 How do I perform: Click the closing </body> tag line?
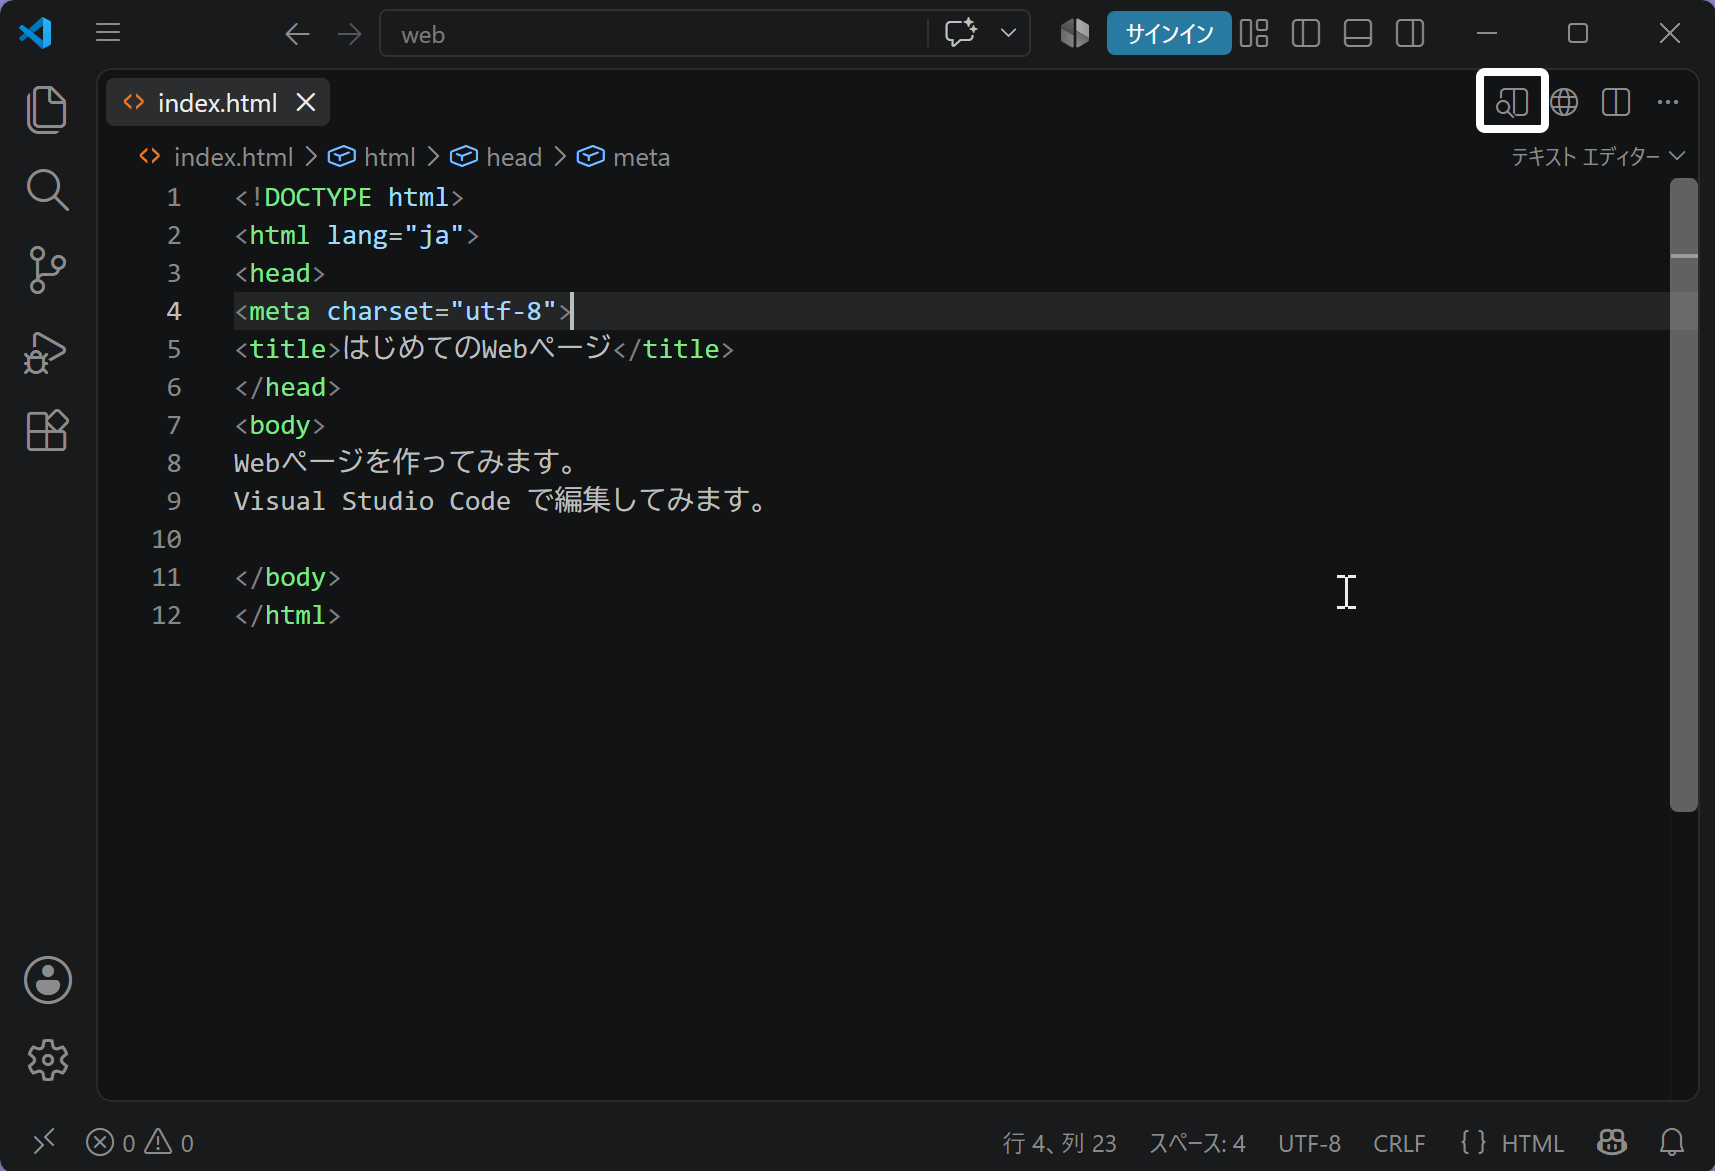[288, 577]
